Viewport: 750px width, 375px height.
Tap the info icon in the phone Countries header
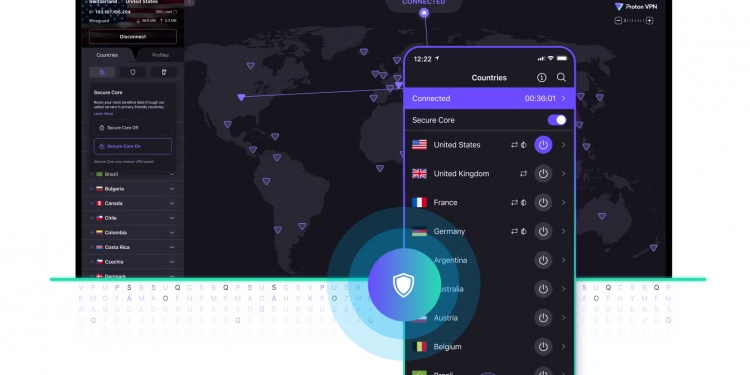point(541,77)
